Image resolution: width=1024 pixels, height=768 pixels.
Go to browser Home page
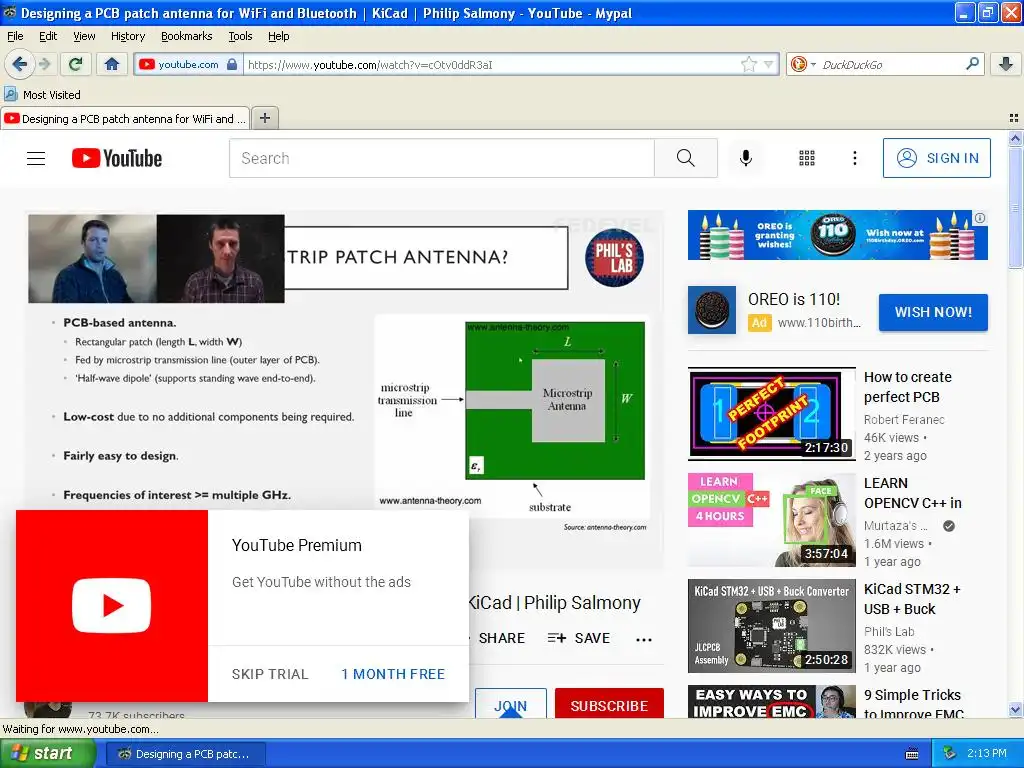[x=112, y=64]
